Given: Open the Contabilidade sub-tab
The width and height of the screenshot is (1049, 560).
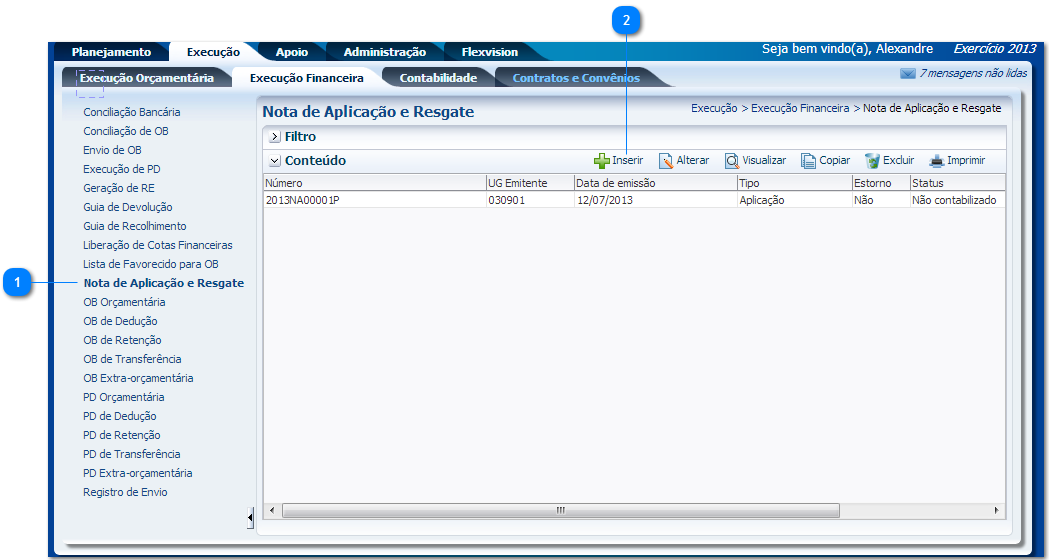Looking at the screenshot, I should coord(438,78).
